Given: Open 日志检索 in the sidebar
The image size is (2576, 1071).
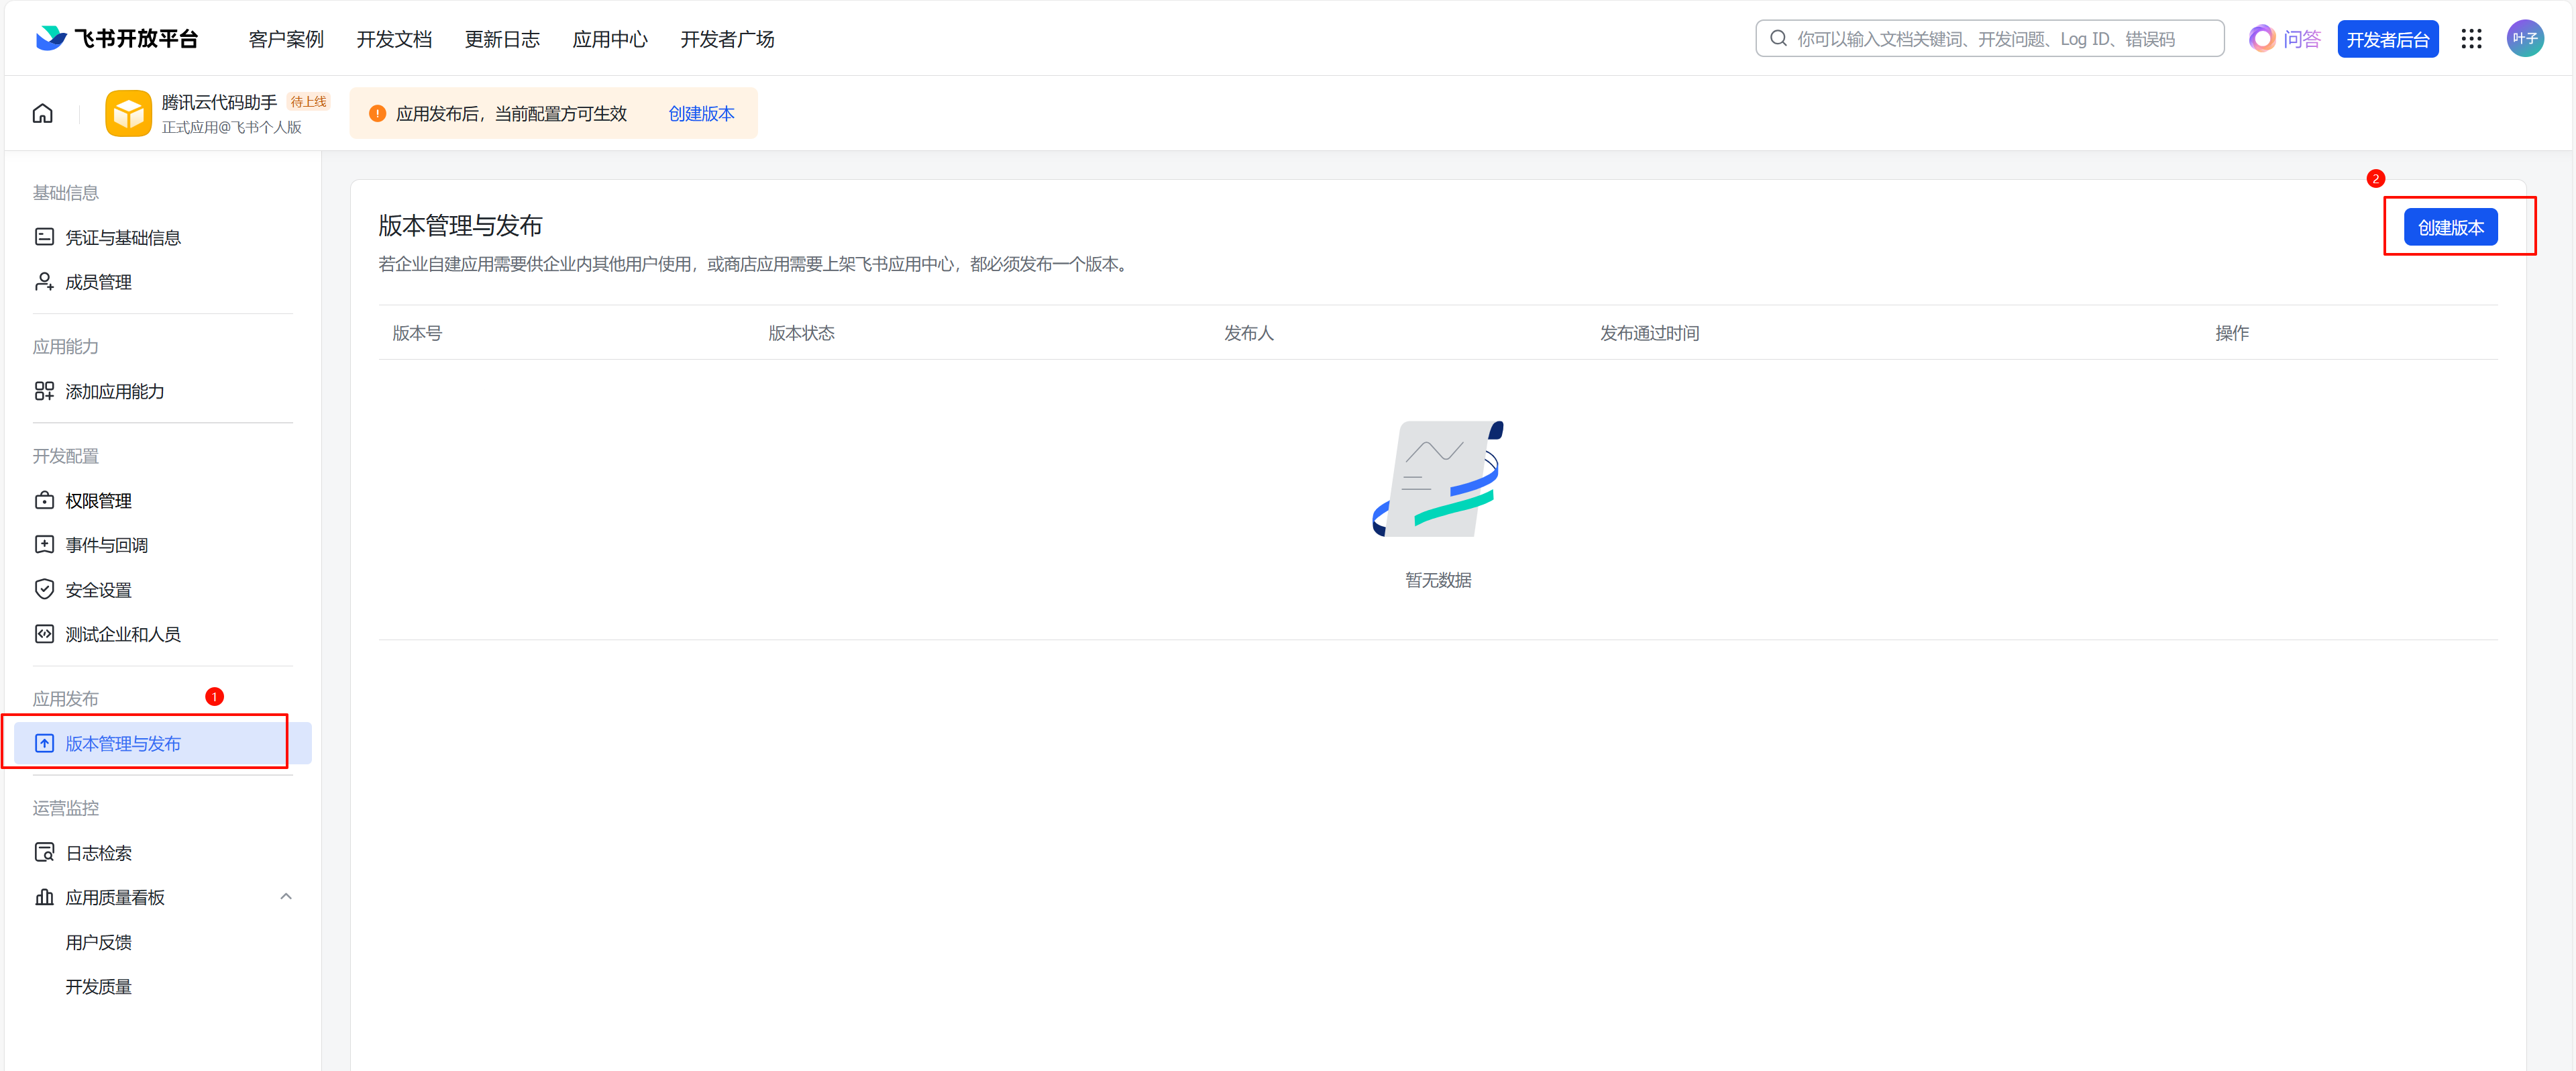Looking at the screenshot, I should click(98, 853).
